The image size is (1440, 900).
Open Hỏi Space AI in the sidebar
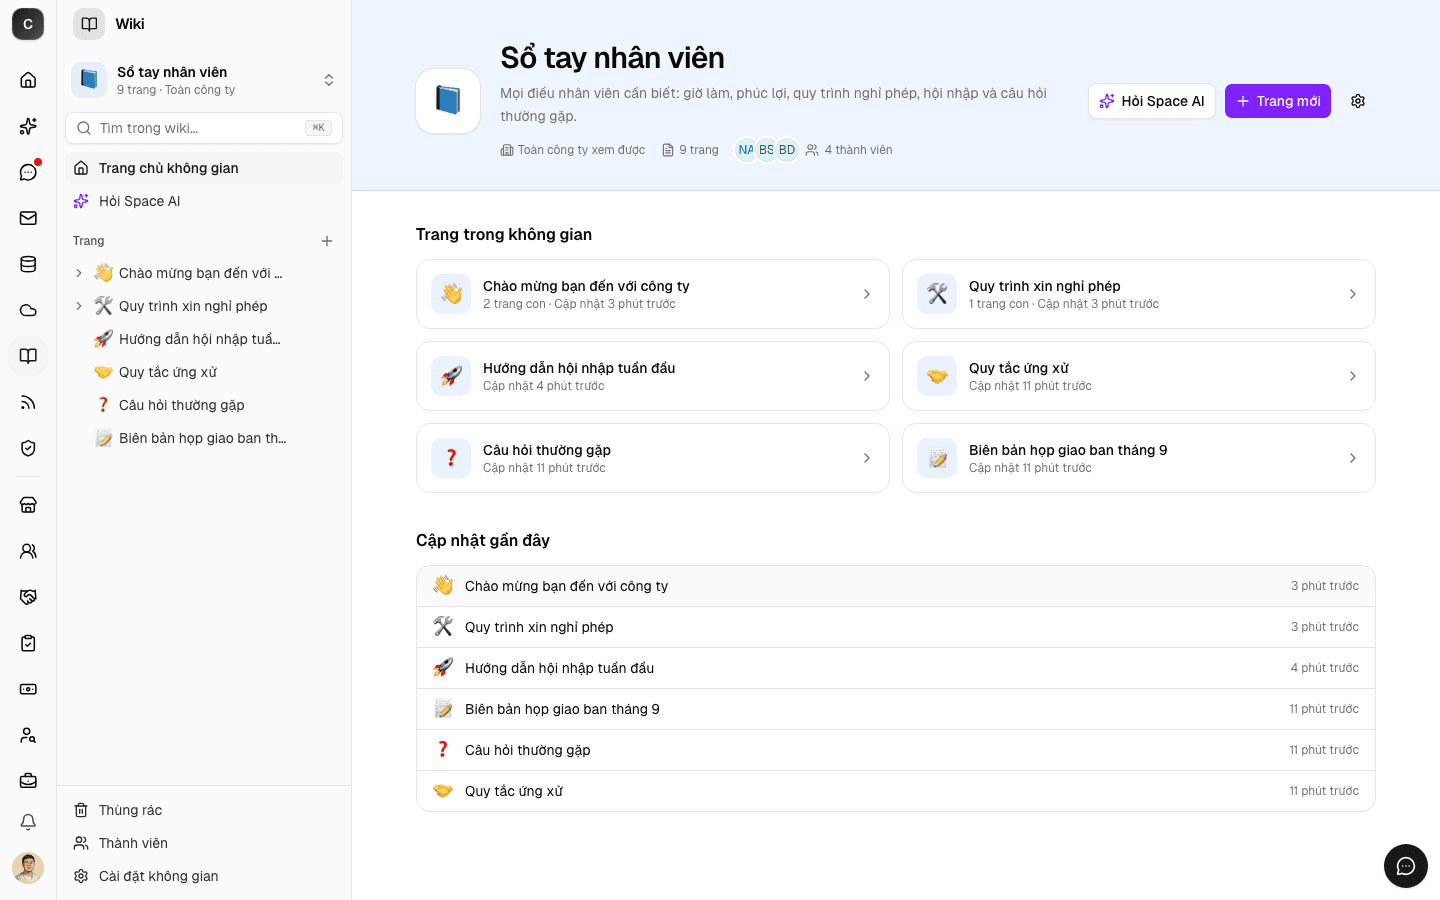tap(204, 201)
